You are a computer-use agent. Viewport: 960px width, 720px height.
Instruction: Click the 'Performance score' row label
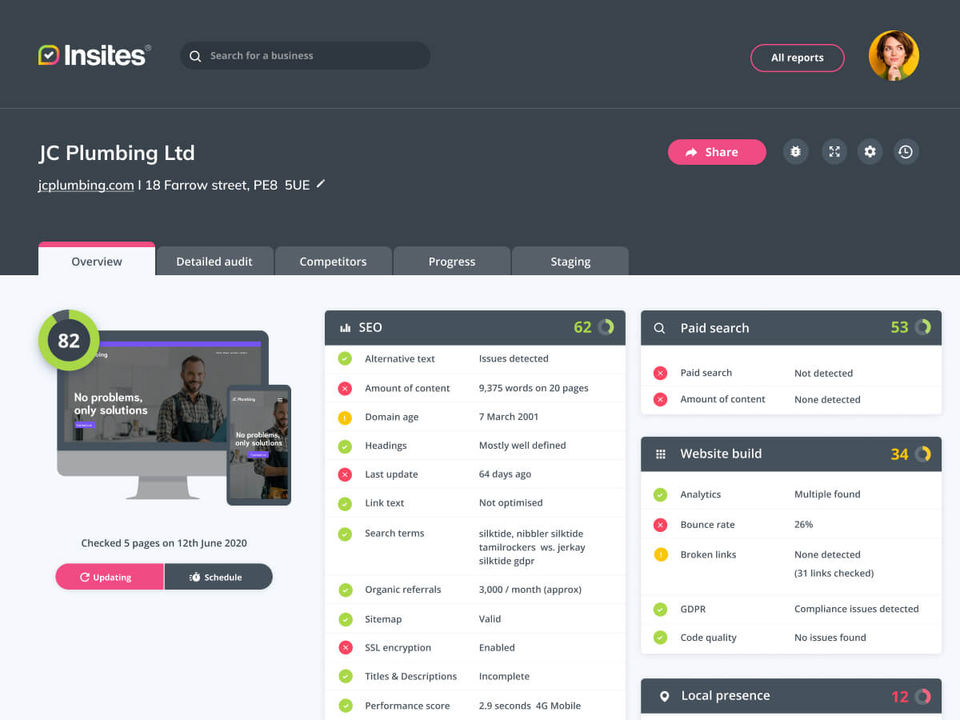407,705
